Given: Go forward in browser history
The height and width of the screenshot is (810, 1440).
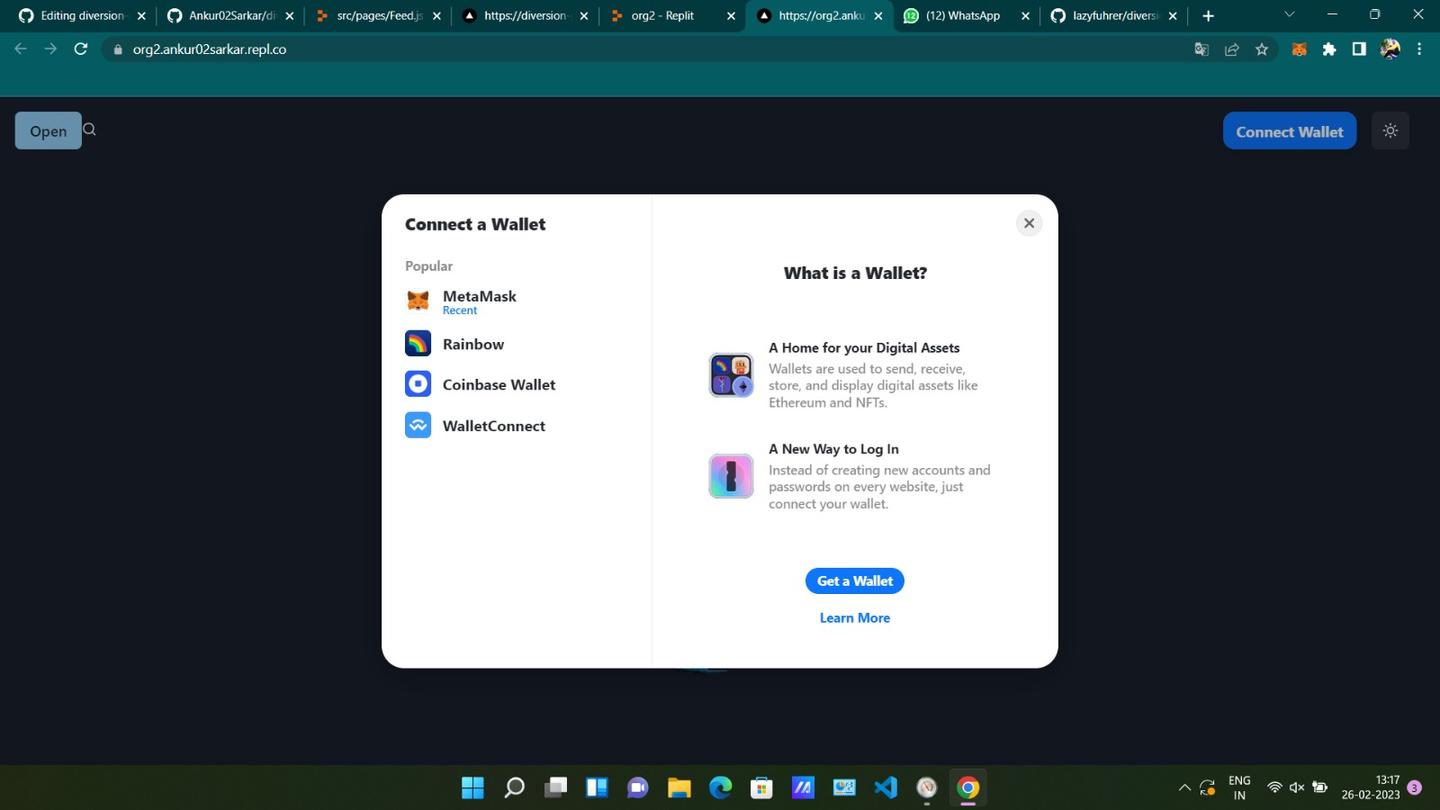Looking at the screenshot, I should pyautogui.click(x=50, y=49).
